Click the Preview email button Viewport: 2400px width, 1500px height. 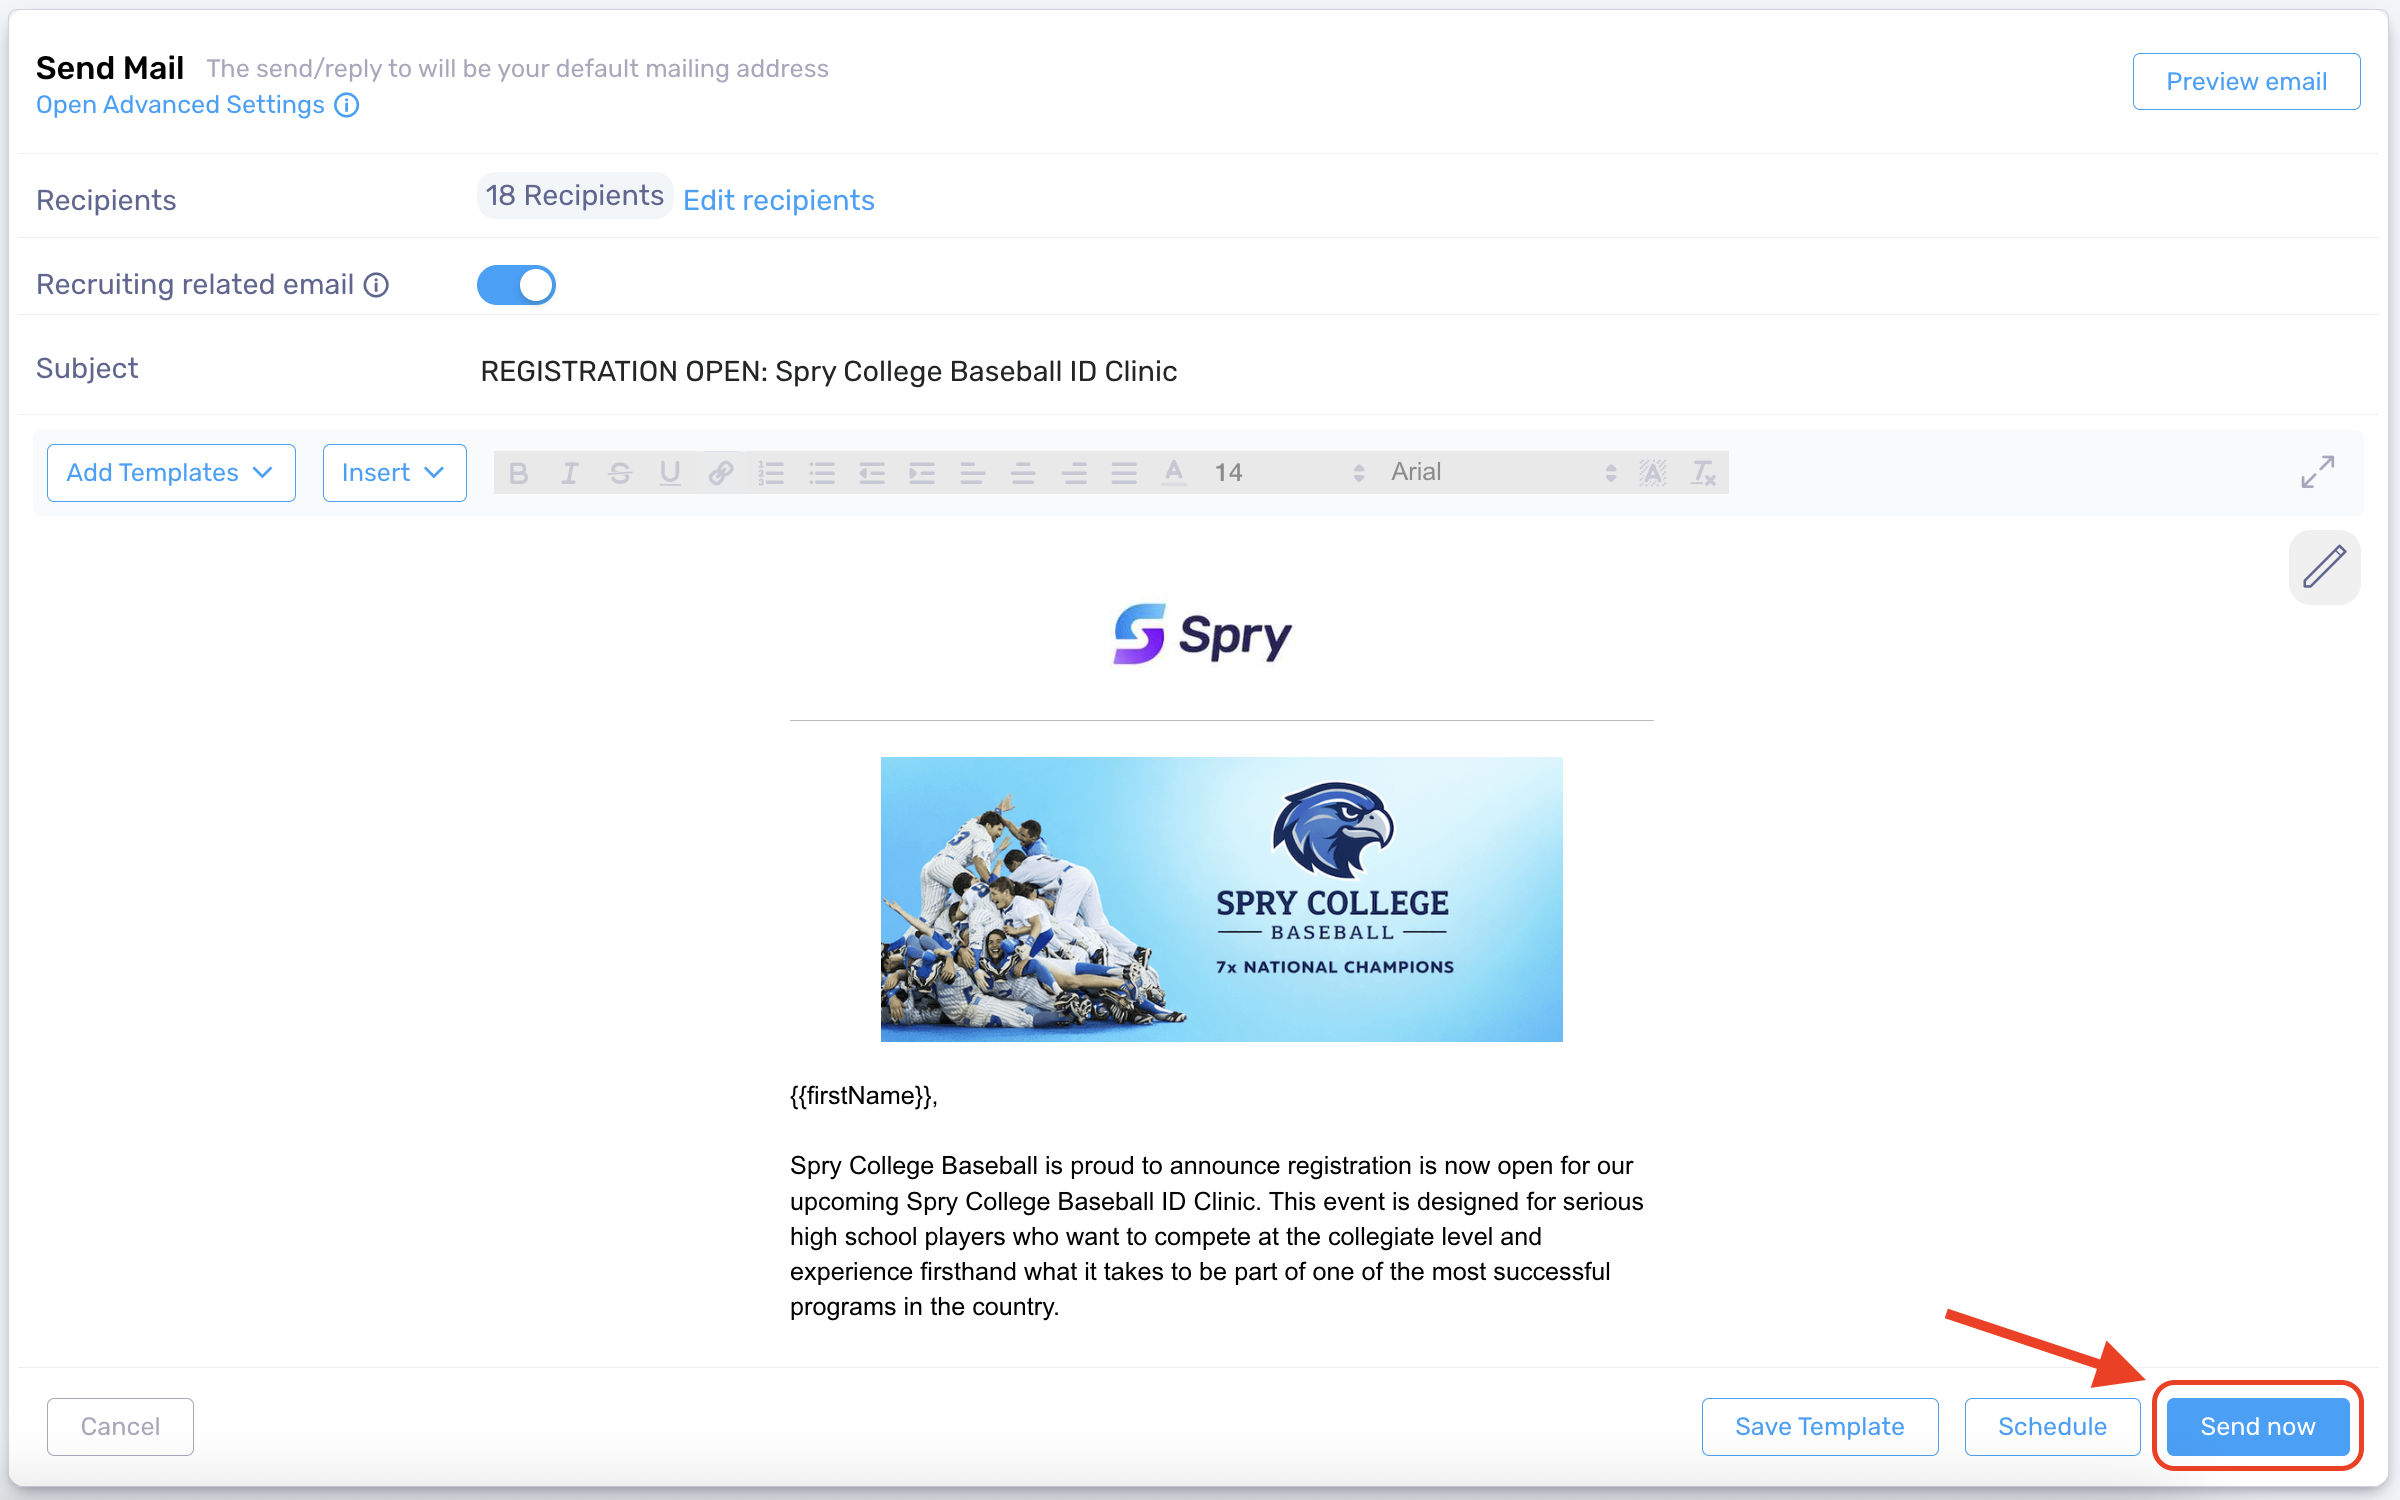pyautogui.click(x=2246, y=82)
